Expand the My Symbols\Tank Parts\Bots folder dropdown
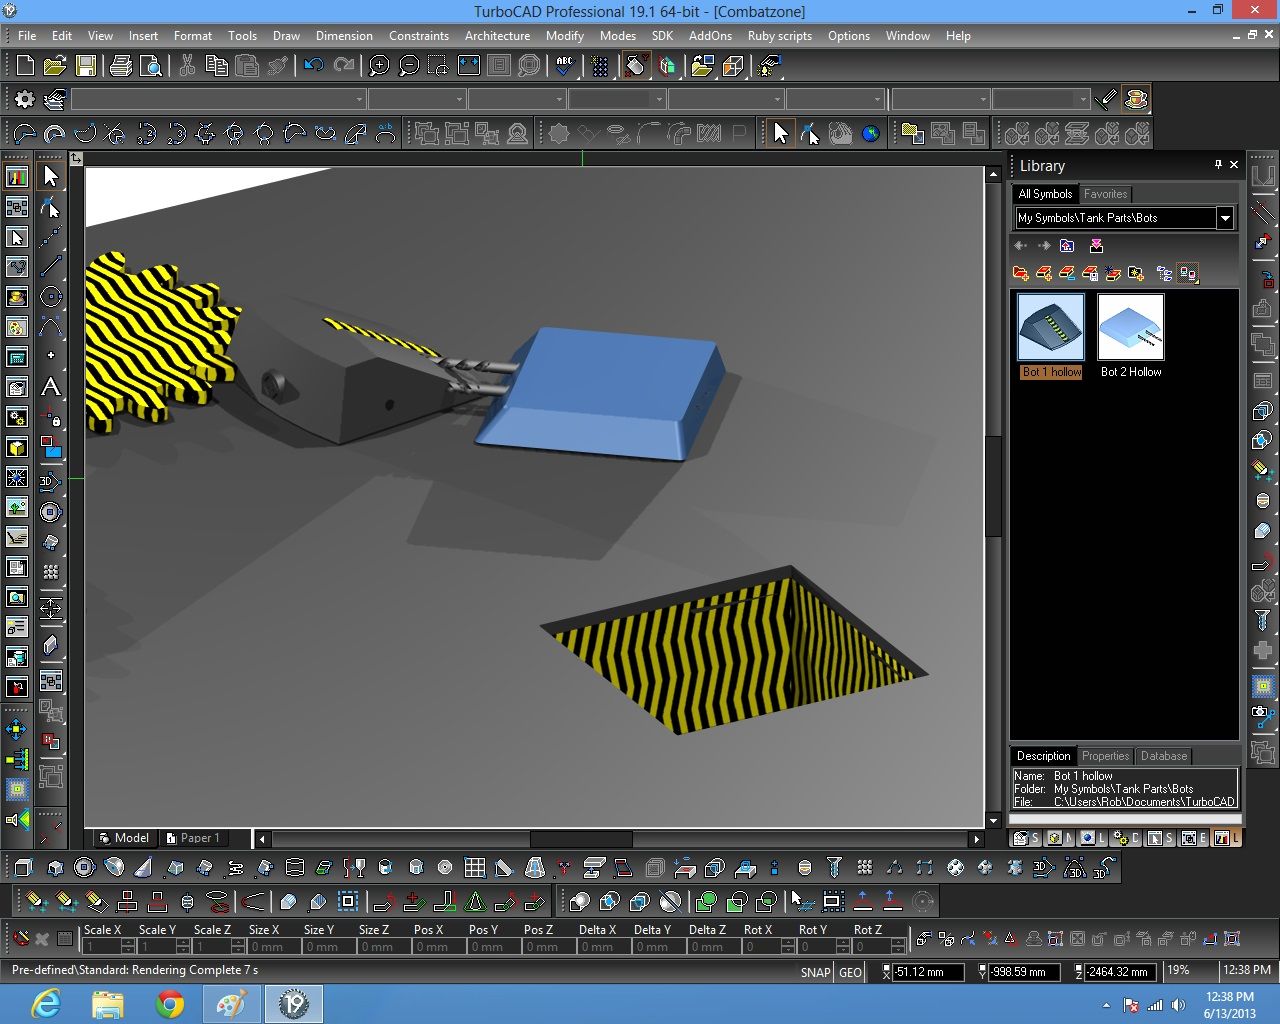This screenshot has width=1280, height=1024. [x=1225, y=218]
